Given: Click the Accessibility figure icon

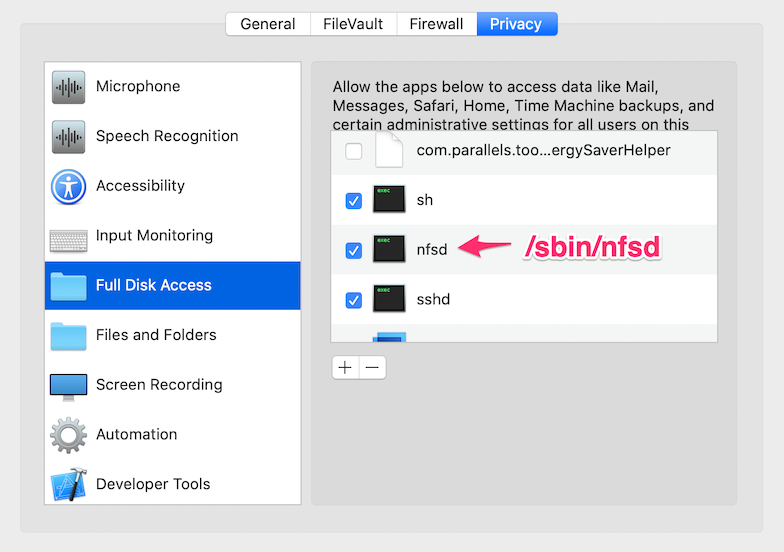Looking at the screenshot, I should click(69, 186).
